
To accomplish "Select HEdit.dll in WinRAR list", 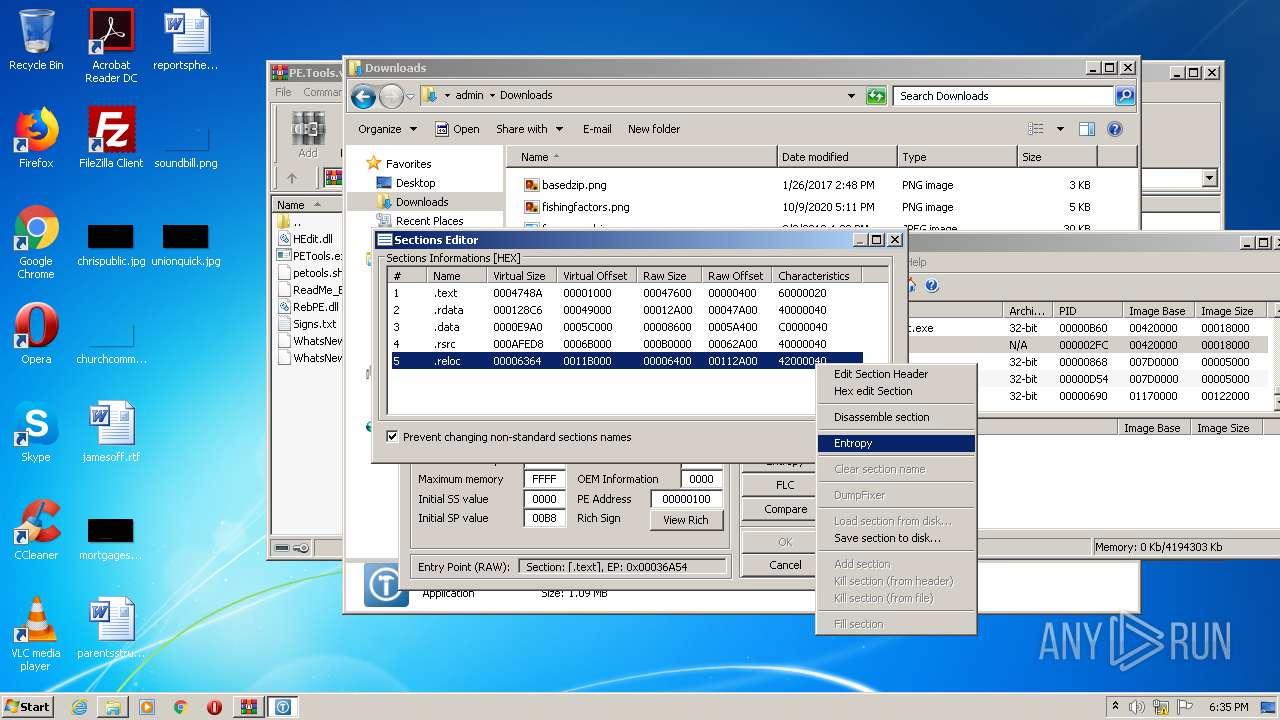I will [312, 239].
